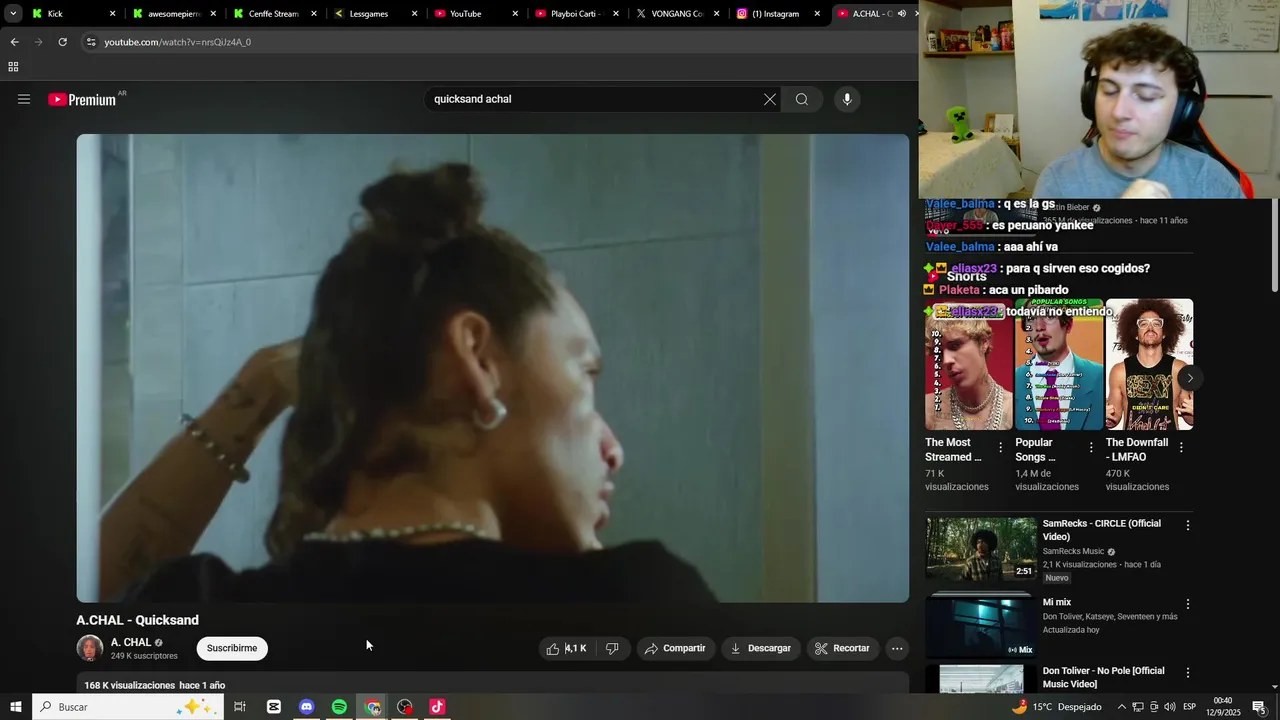Open the weather 15°C Despejado widget
1280x720 pixels.
(x=1056, y=707)
